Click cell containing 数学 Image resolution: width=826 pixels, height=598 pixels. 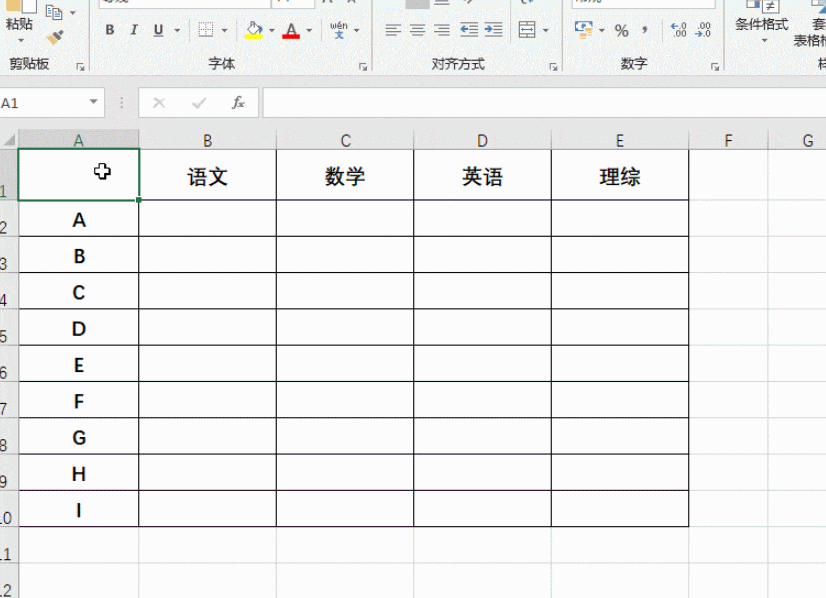tap(345, 176)
